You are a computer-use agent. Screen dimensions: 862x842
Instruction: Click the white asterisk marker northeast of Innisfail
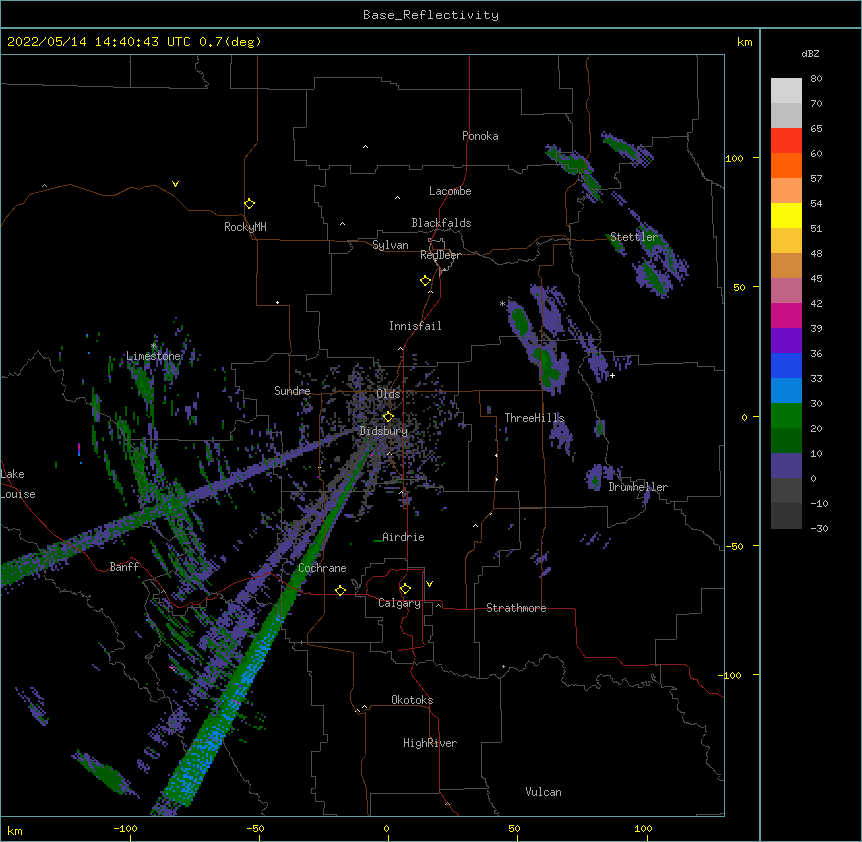click(x=502, y=304)
